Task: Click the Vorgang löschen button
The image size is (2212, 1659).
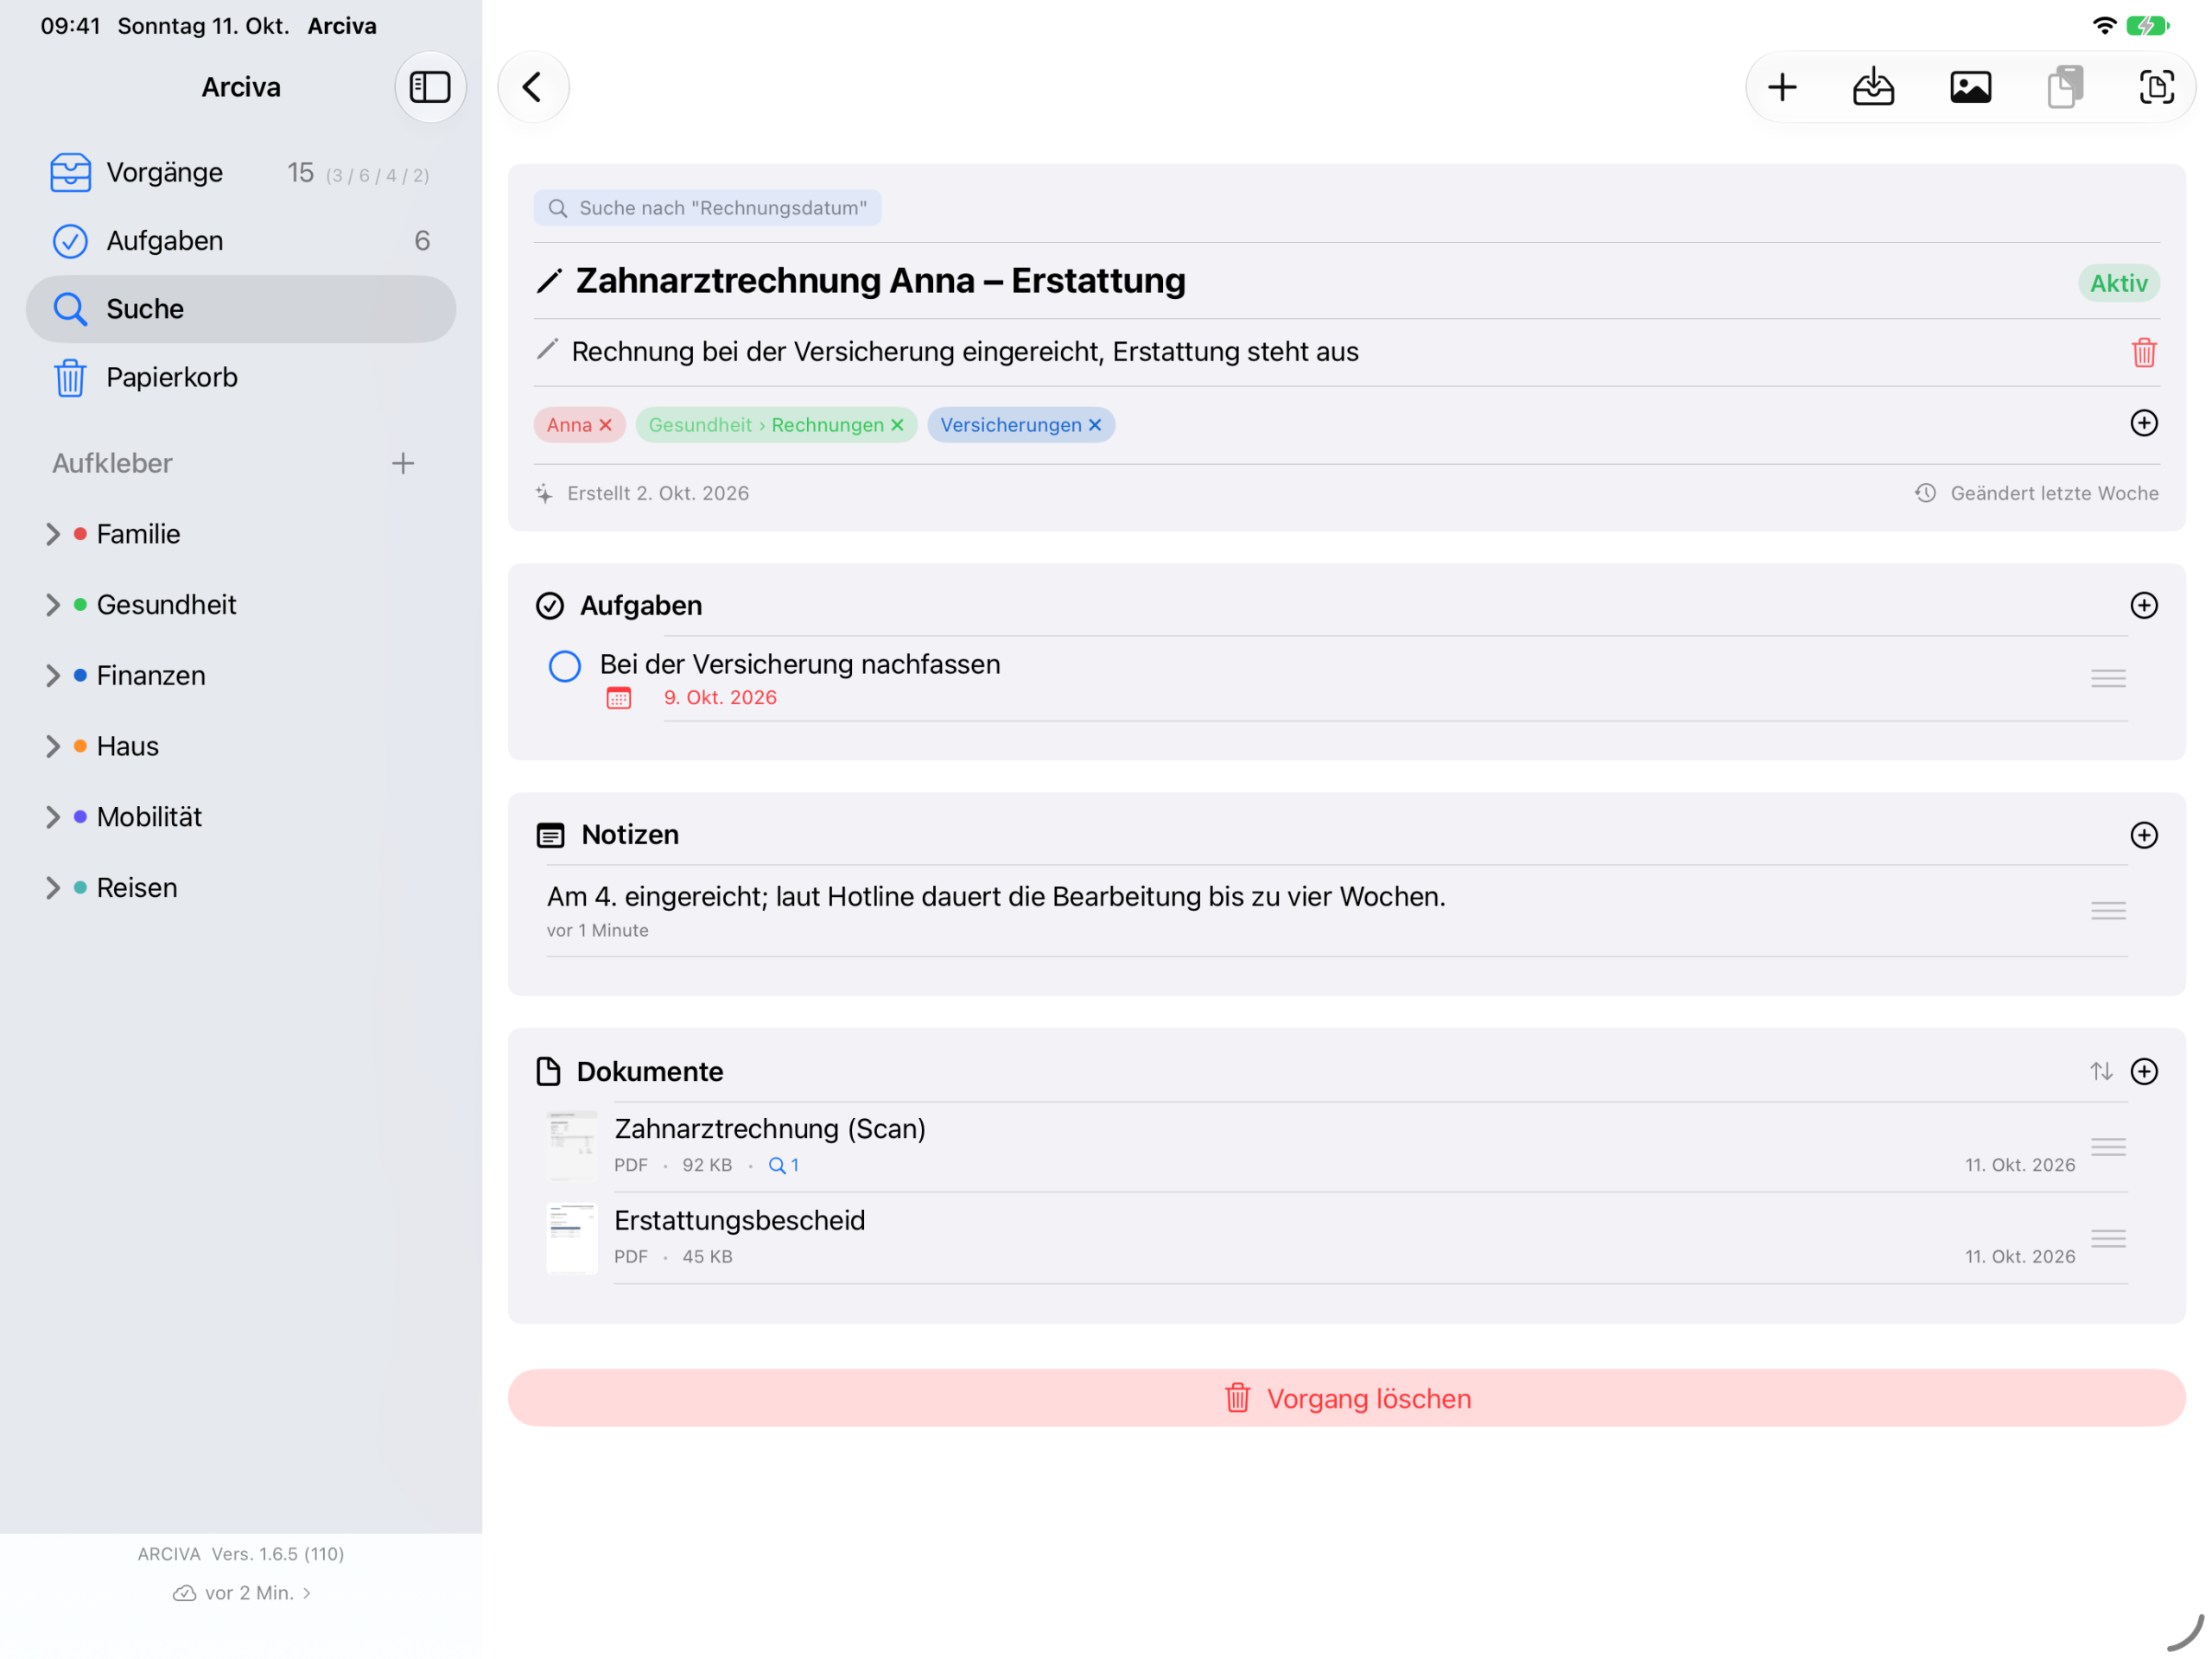Action: [x=1346, y=1398]
